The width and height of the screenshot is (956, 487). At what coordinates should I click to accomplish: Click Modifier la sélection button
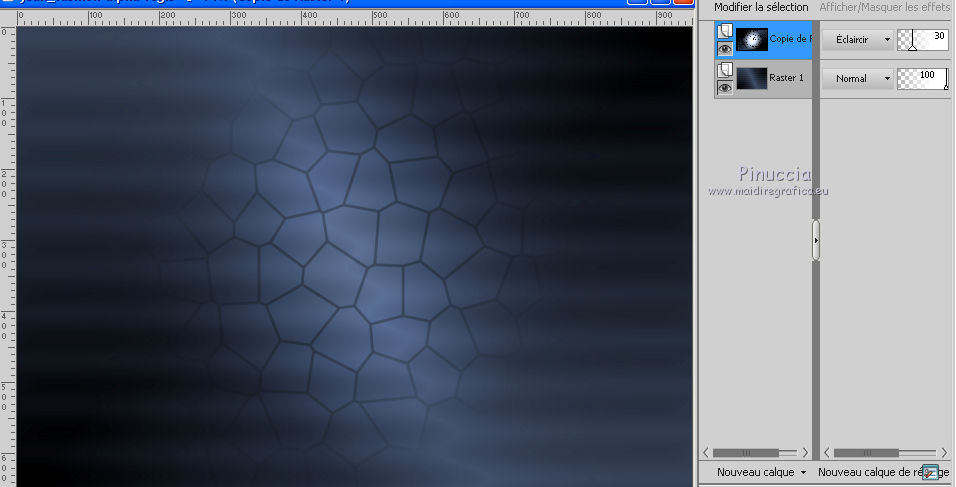[761, 7]
